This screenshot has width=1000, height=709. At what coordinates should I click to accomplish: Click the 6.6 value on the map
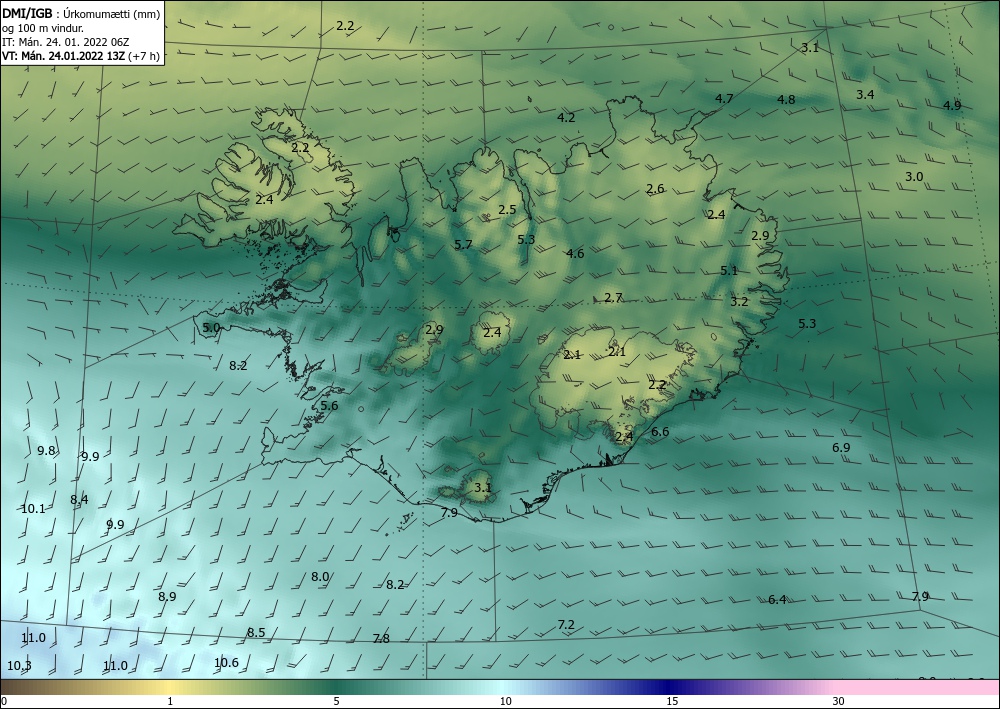660,432
